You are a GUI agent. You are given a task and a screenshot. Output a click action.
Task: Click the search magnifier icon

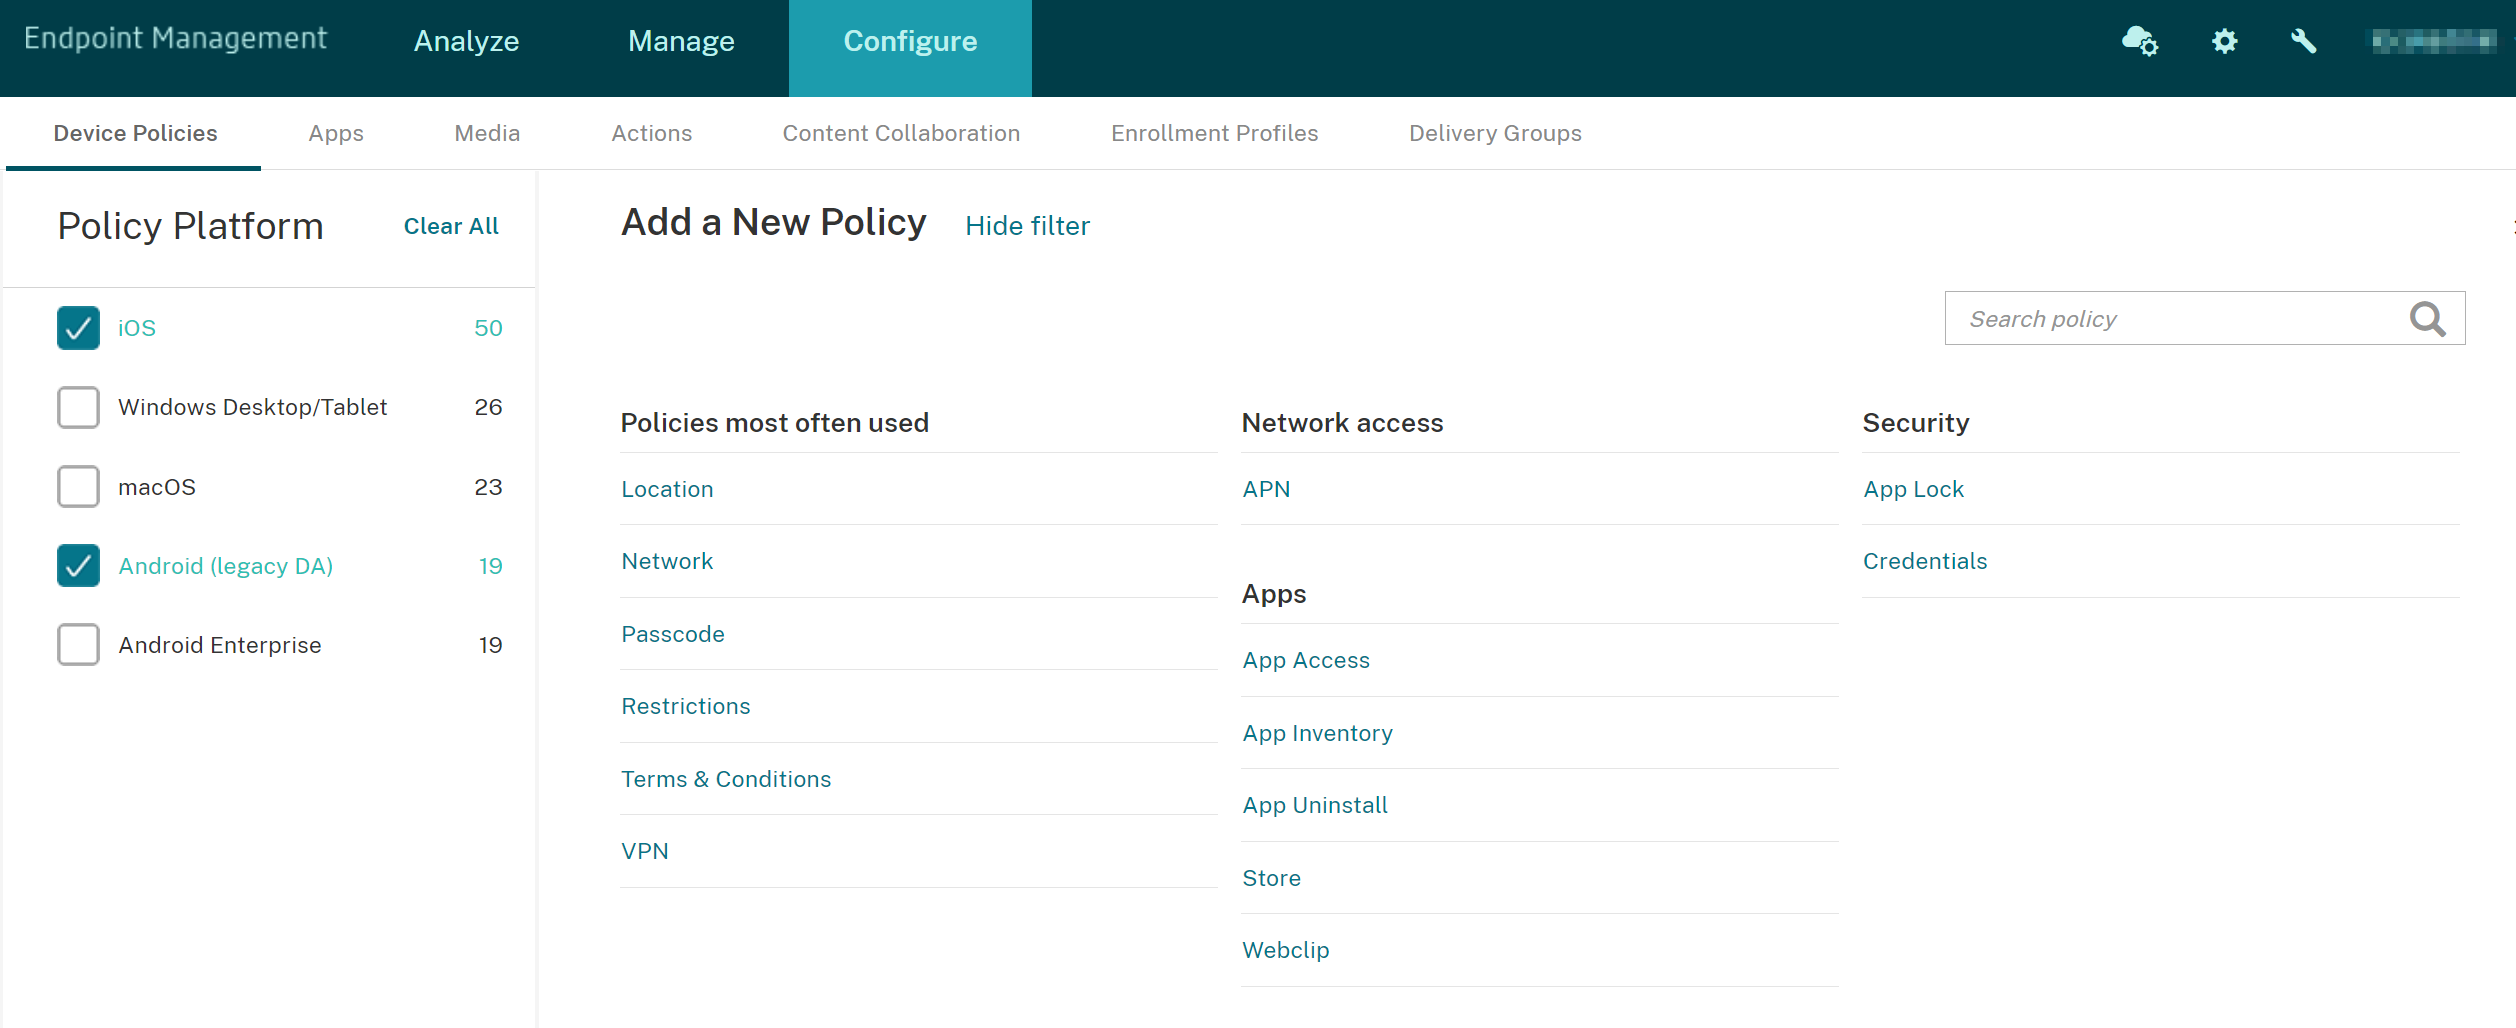[x=2427, y=319]
